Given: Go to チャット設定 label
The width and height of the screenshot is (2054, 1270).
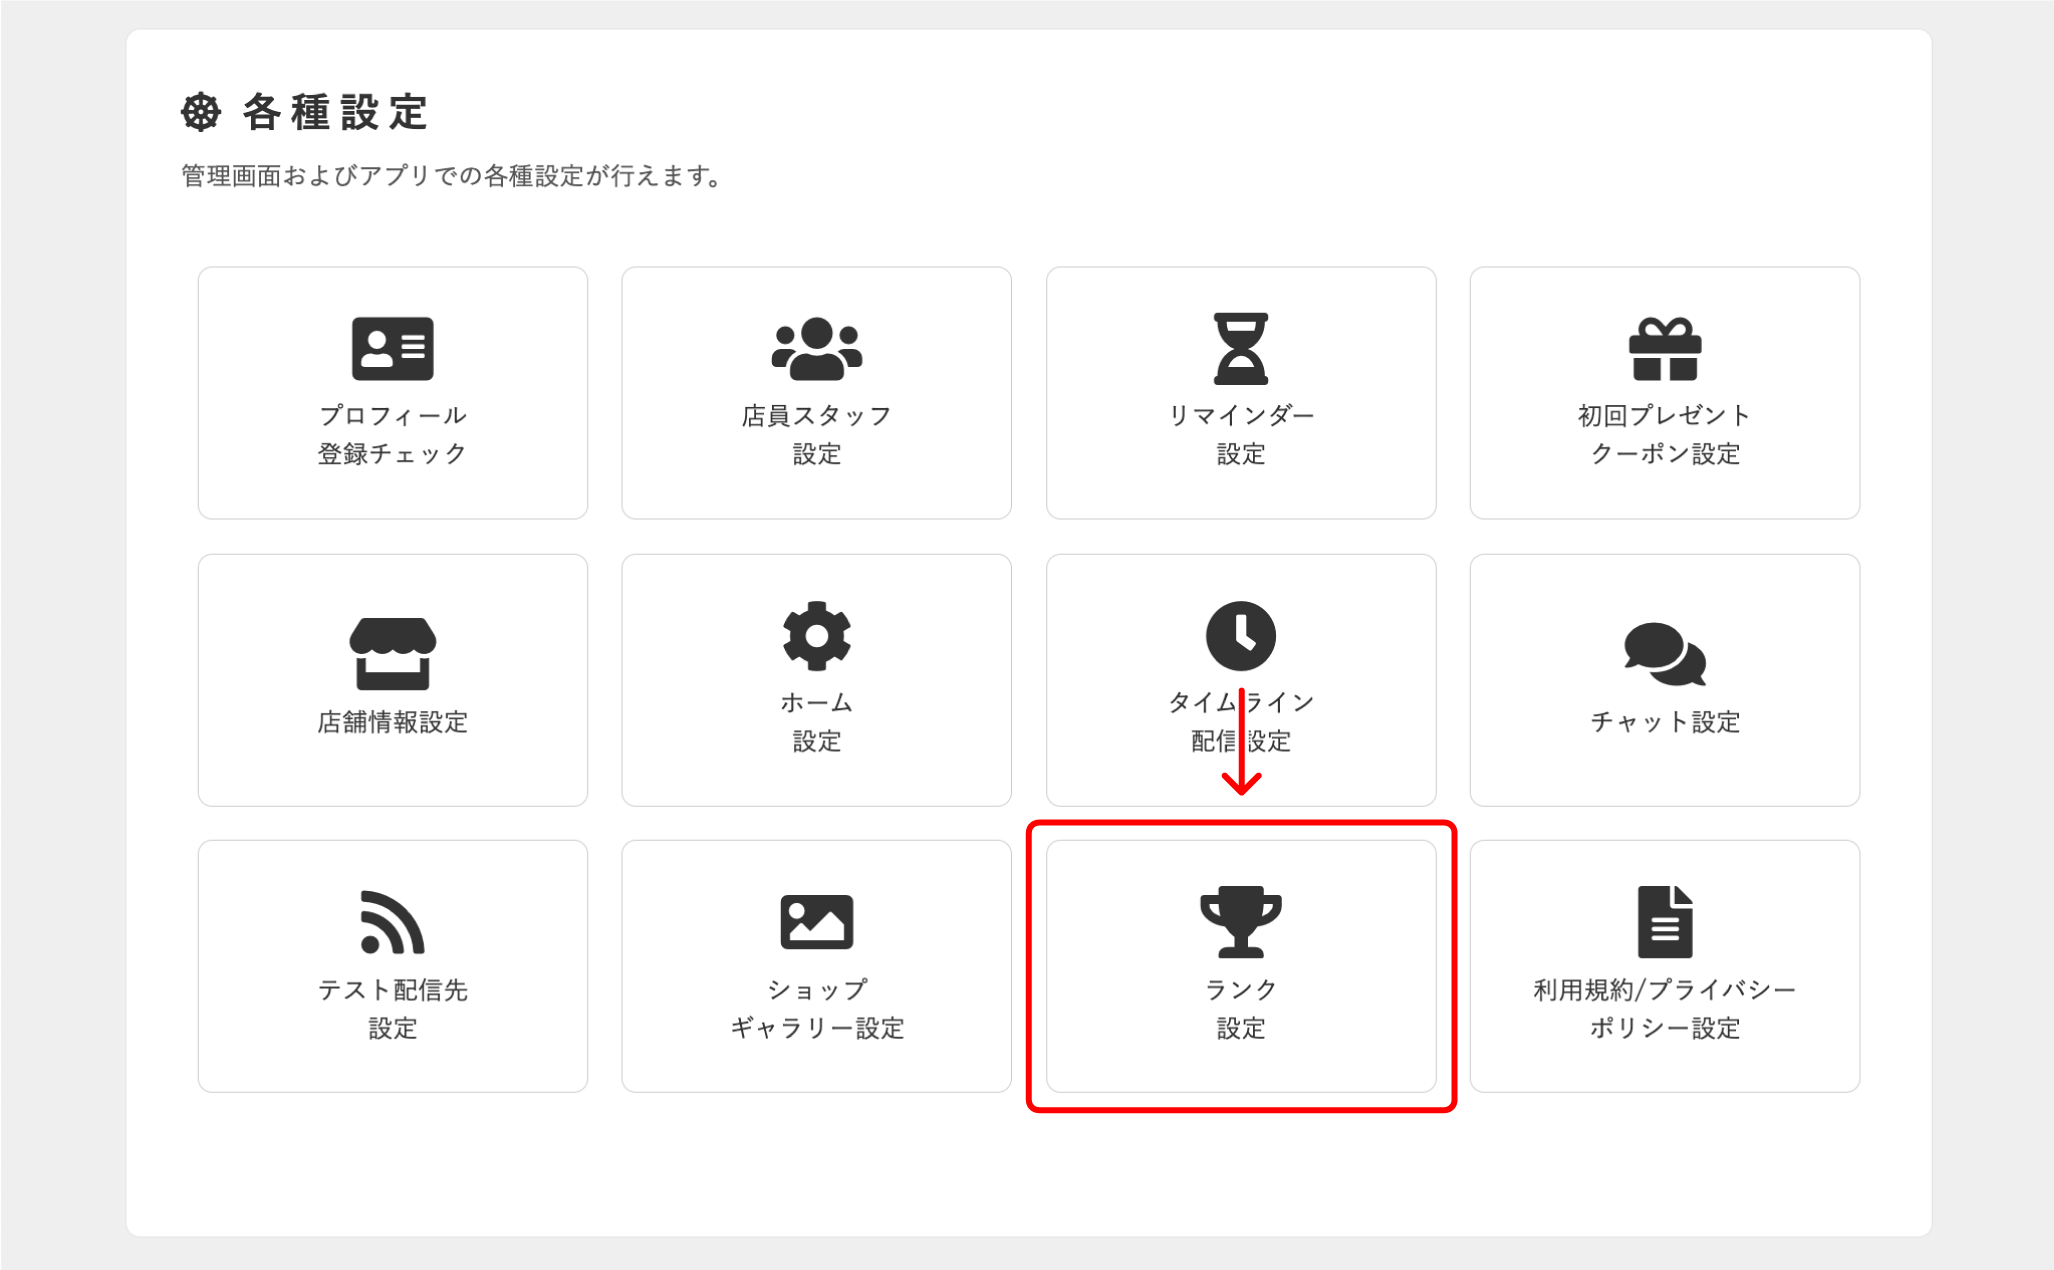Looking at the screenshot, I should [x=1664, y=722].
